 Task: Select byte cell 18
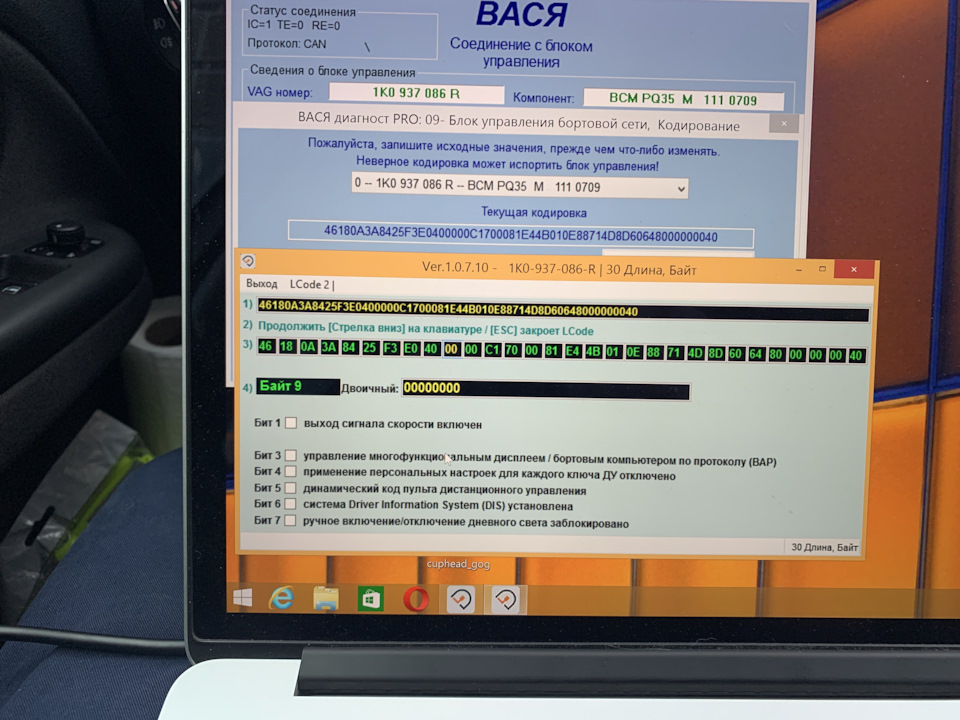coord(287,347)
